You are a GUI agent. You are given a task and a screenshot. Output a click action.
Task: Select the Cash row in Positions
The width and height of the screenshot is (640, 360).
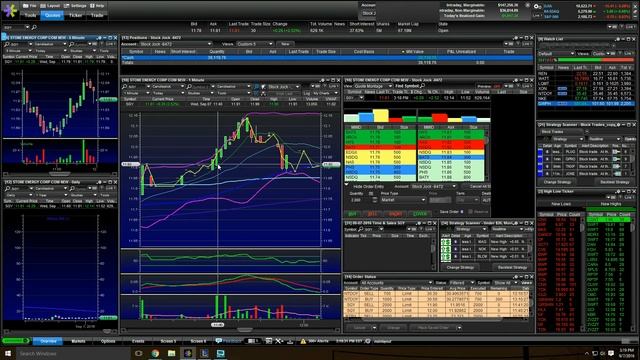[327, 58]
